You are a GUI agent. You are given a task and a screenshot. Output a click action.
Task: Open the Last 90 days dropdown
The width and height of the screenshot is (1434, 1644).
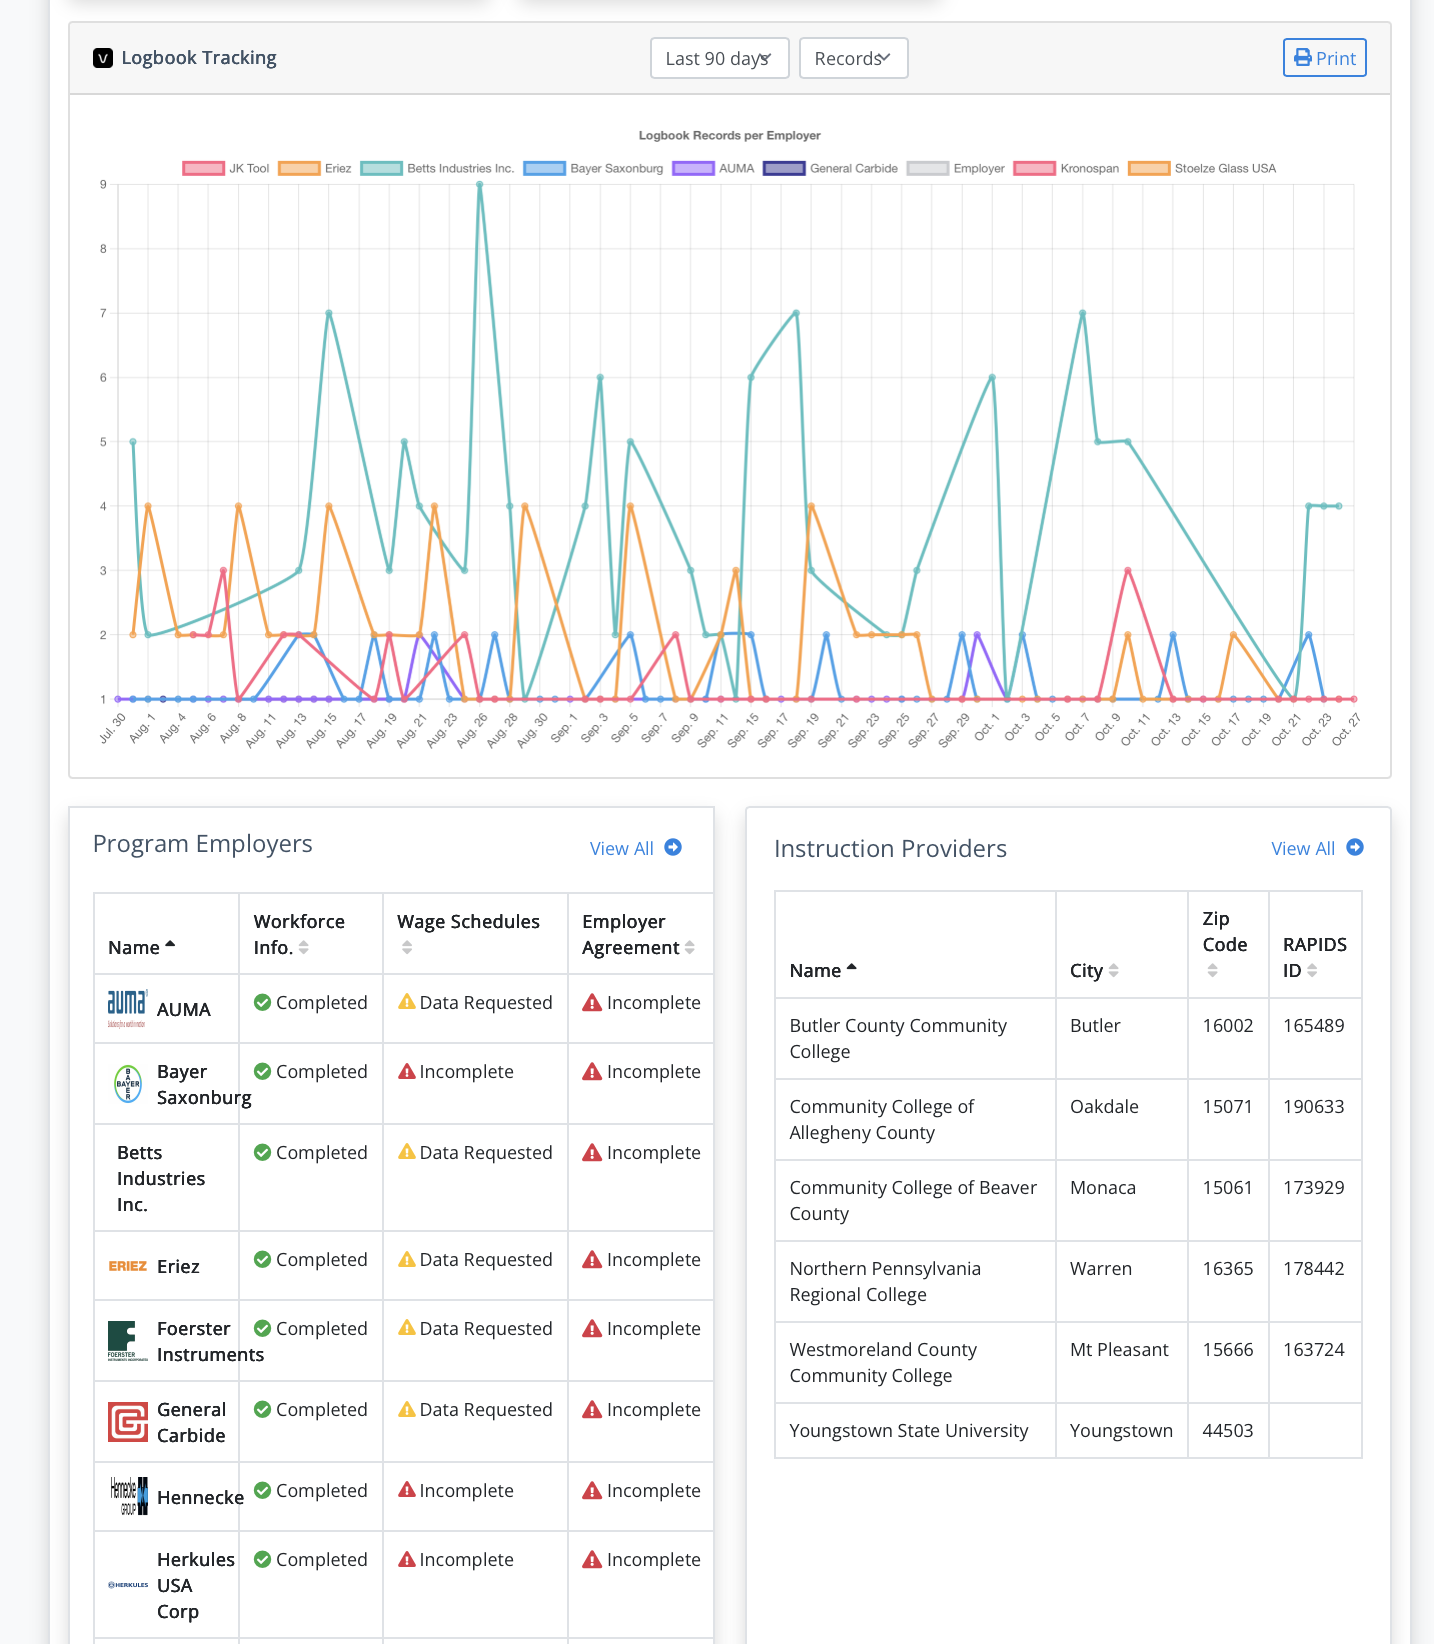click(x=719, y=58)
